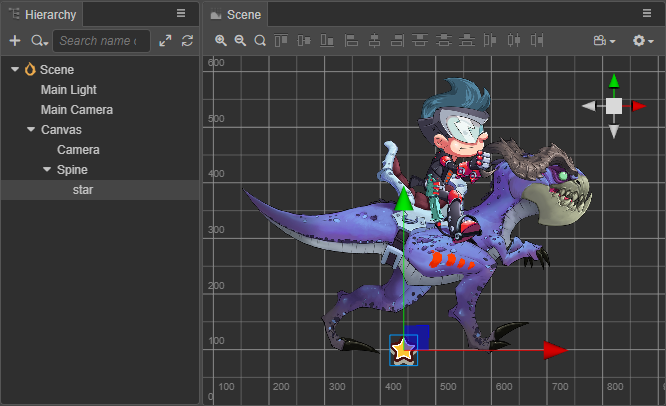Click the zoom in magnifier icon
Image resolution: width=666 pixels, height=406 pixels.
pyautogui.click(x=221, y=41)
